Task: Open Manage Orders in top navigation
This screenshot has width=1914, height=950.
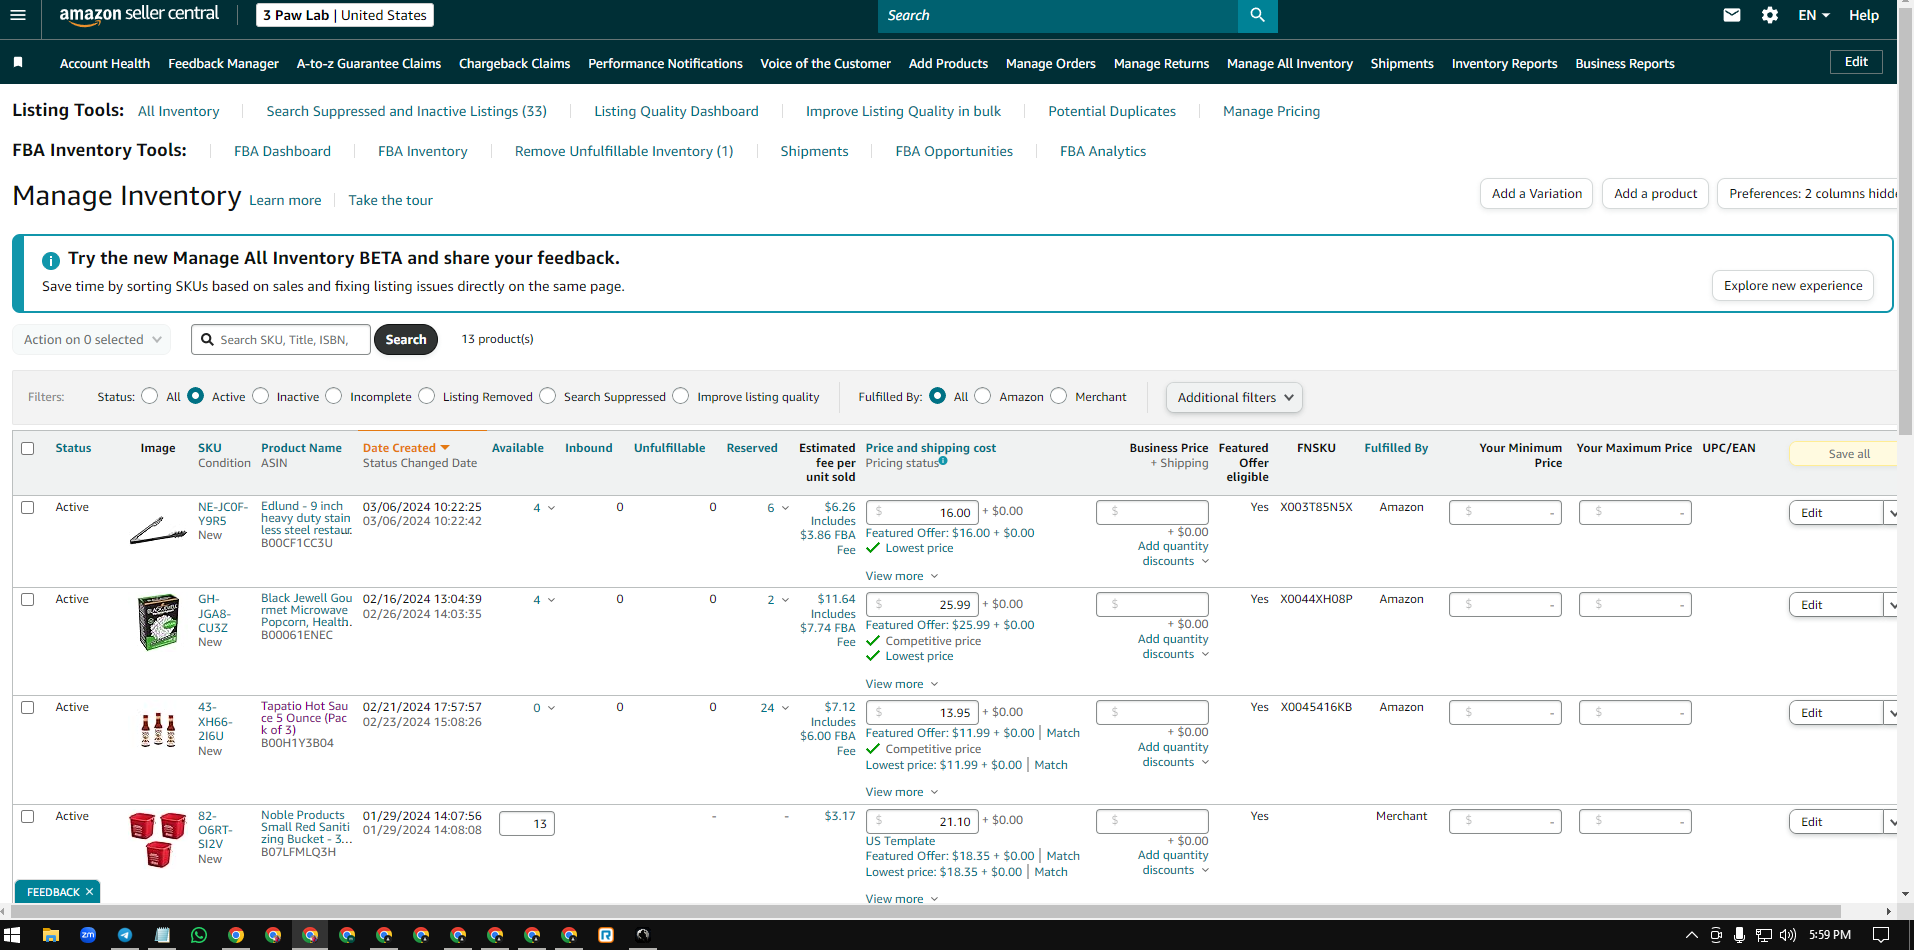Action: pos(1050,63)
